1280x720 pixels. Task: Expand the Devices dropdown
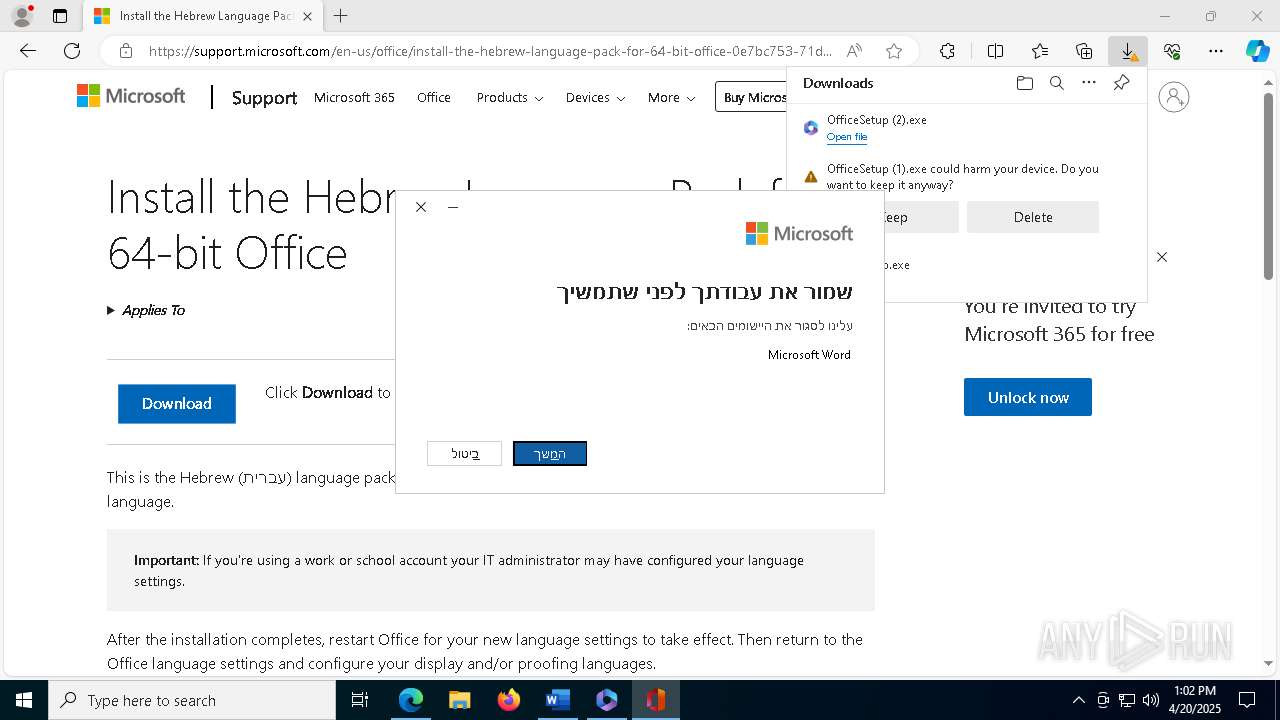595,97
